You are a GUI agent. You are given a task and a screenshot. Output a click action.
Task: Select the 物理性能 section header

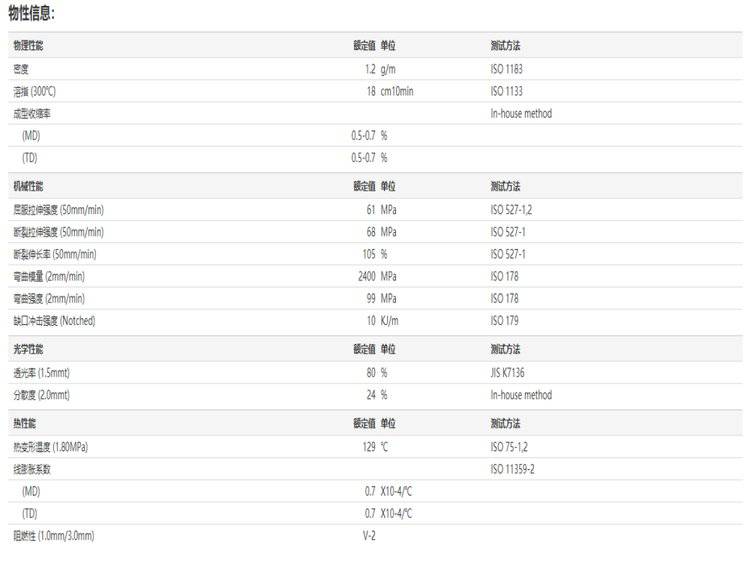pyautogui.click(x=28, y=46)
